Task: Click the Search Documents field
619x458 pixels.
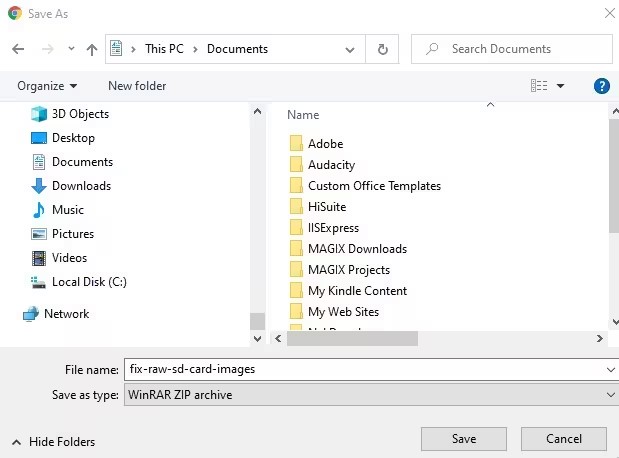Action: 520,49
